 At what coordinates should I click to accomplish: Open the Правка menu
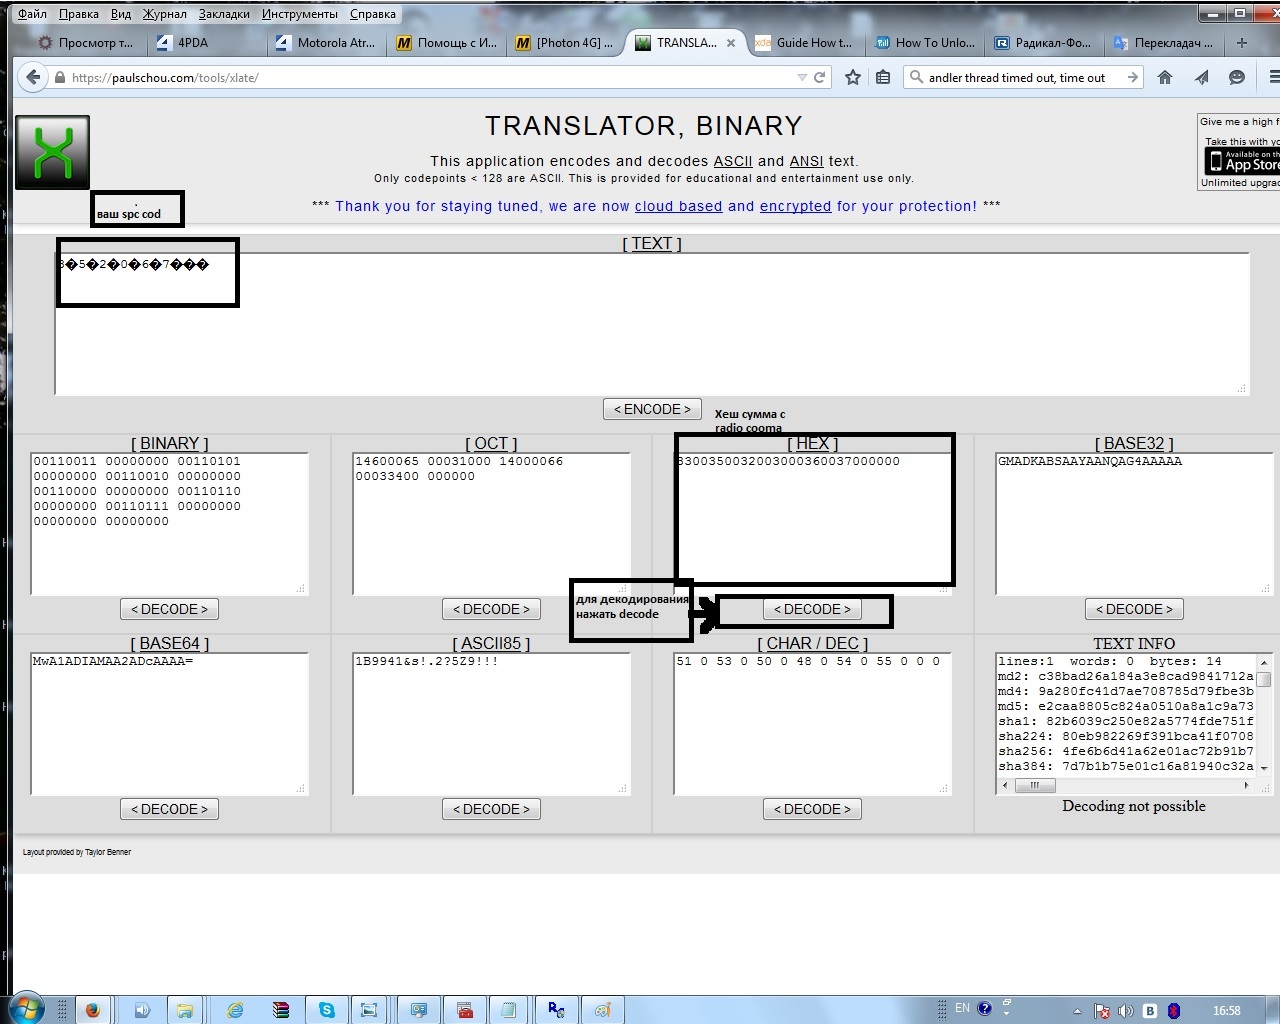78,14
